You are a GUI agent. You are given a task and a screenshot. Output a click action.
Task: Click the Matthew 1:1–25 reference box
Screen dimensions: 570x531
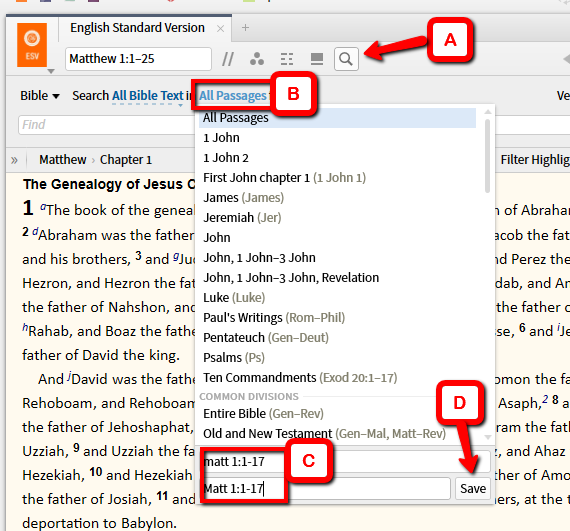tap(138, 59)
